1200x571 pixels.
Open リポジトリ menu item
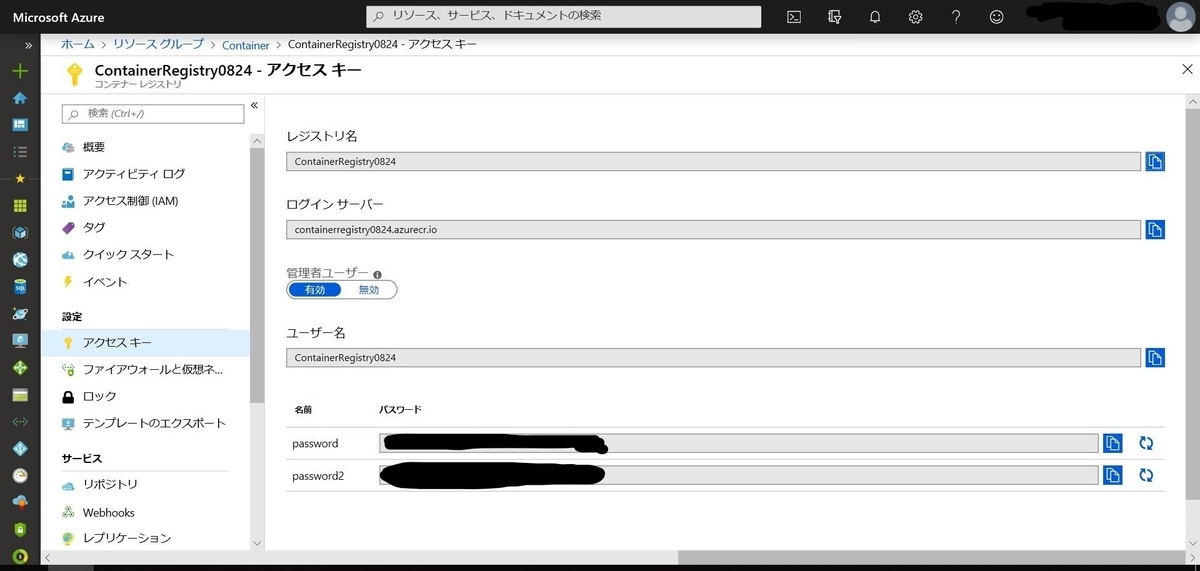coord(145,485)
